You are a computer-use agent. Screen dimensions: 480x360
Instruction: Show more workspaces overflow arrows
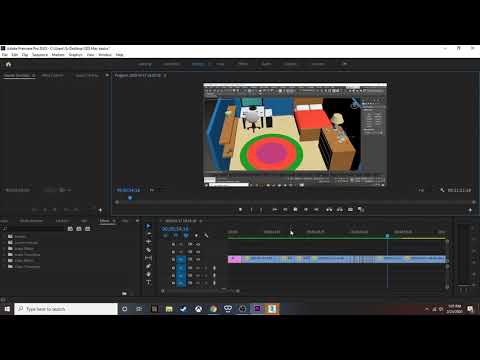click(344, 64)
